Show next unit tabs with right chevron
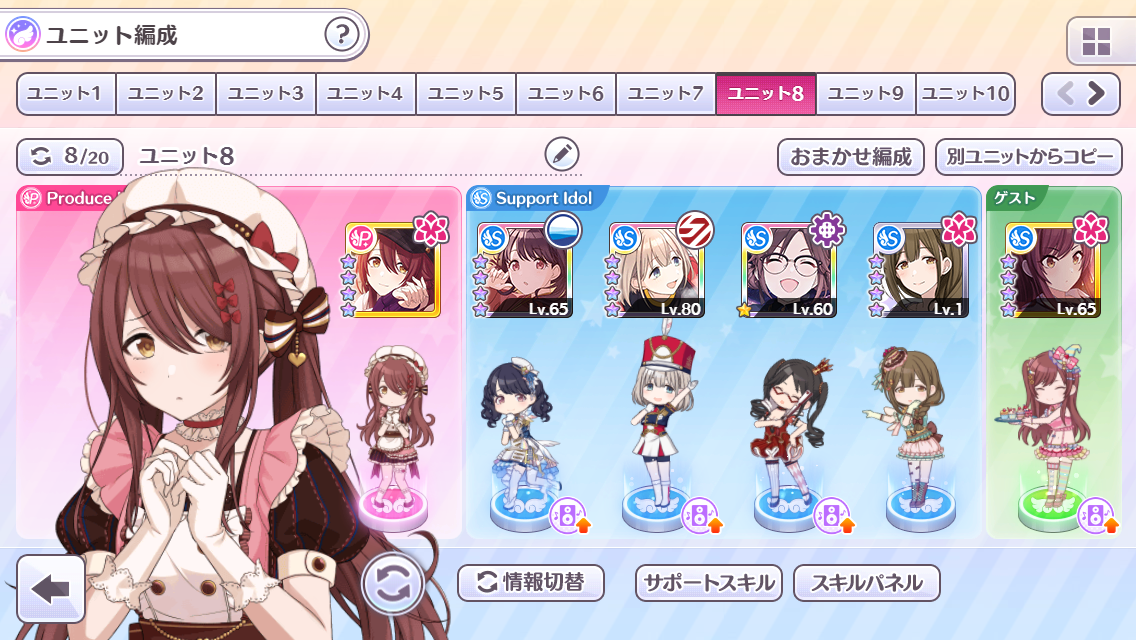This screenshot has height=640, width=1136. coord(1097,93)
